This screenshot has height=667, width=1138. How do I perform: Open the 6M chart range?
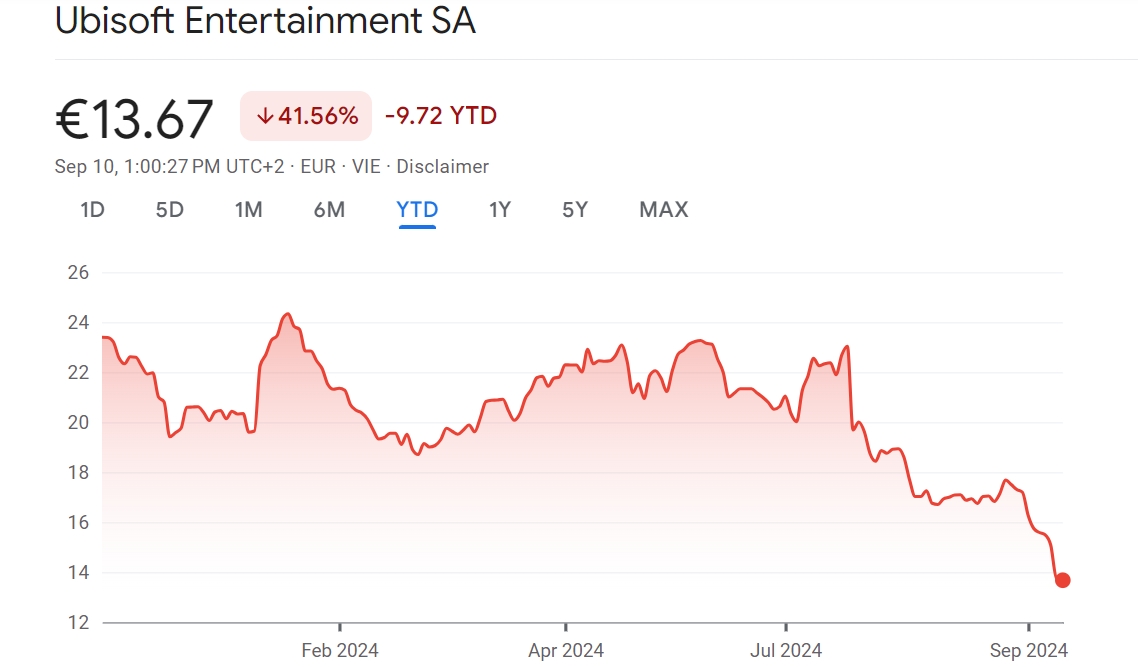click(329, 210)
